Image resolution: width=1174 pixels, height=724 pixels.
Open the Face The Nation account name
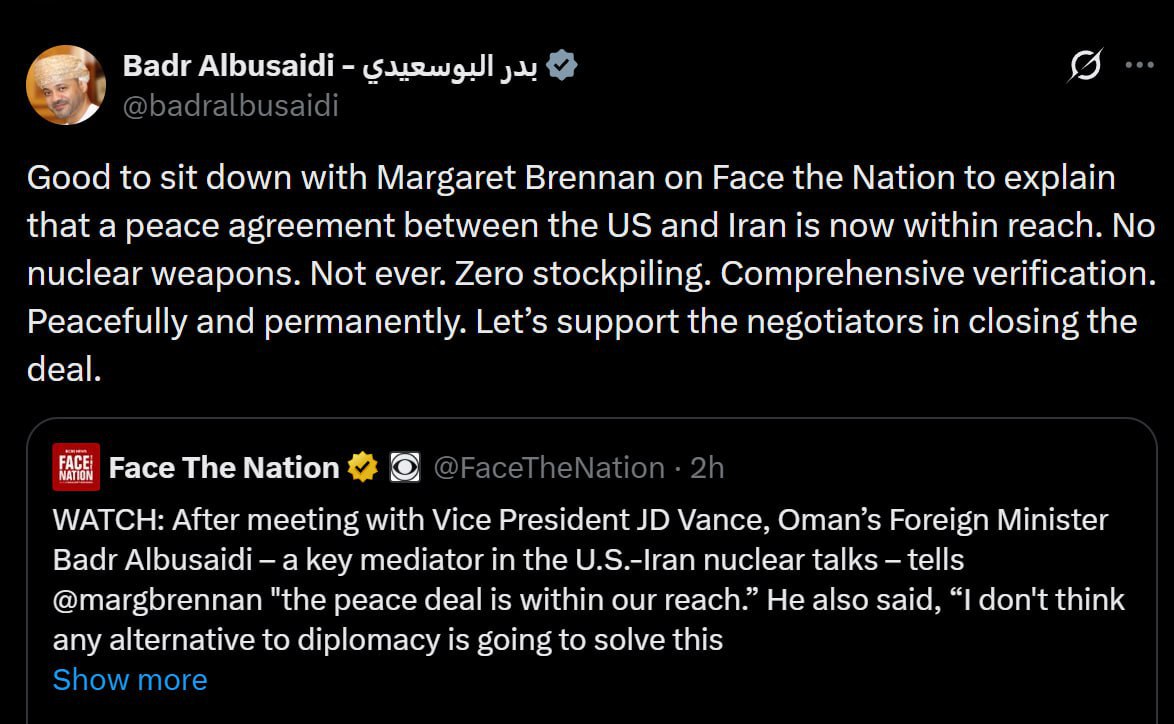click(x=224, y=467)
